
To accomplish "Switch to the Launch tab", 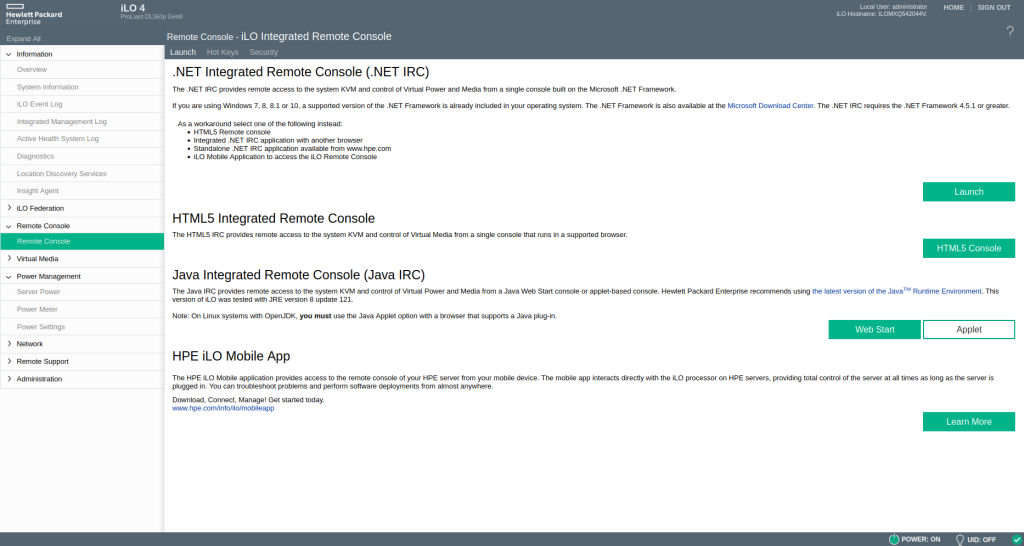I will (x=183, y=52).
